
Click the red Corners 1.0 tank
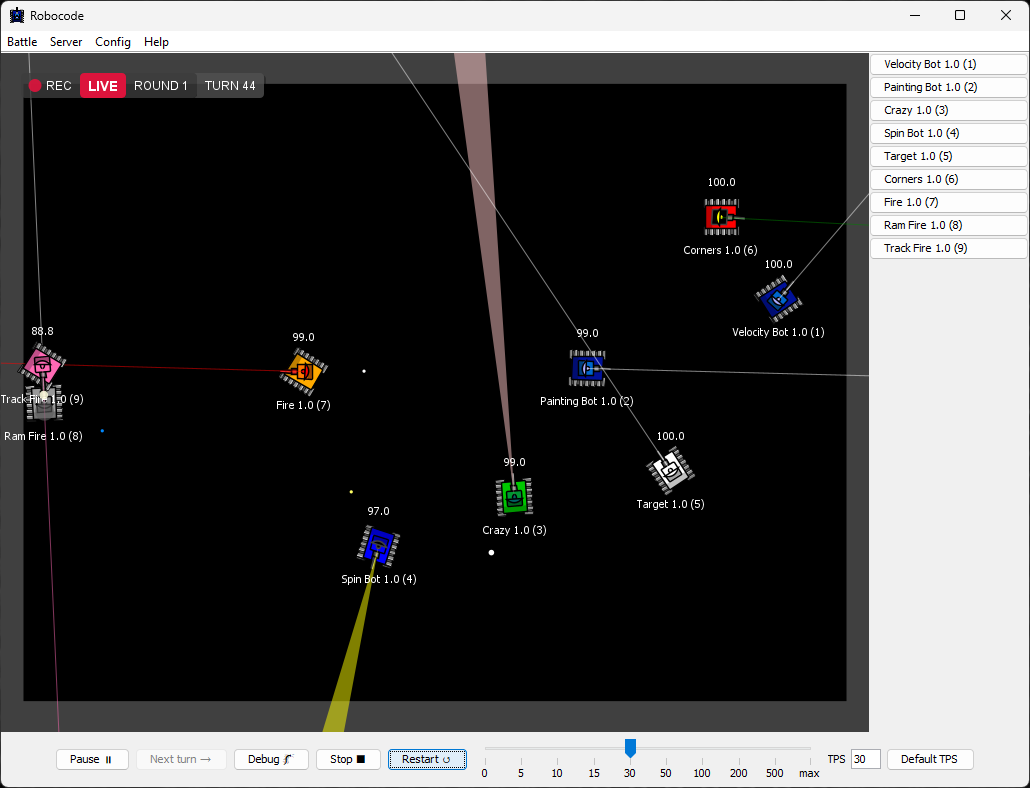(x=720, y=217)
